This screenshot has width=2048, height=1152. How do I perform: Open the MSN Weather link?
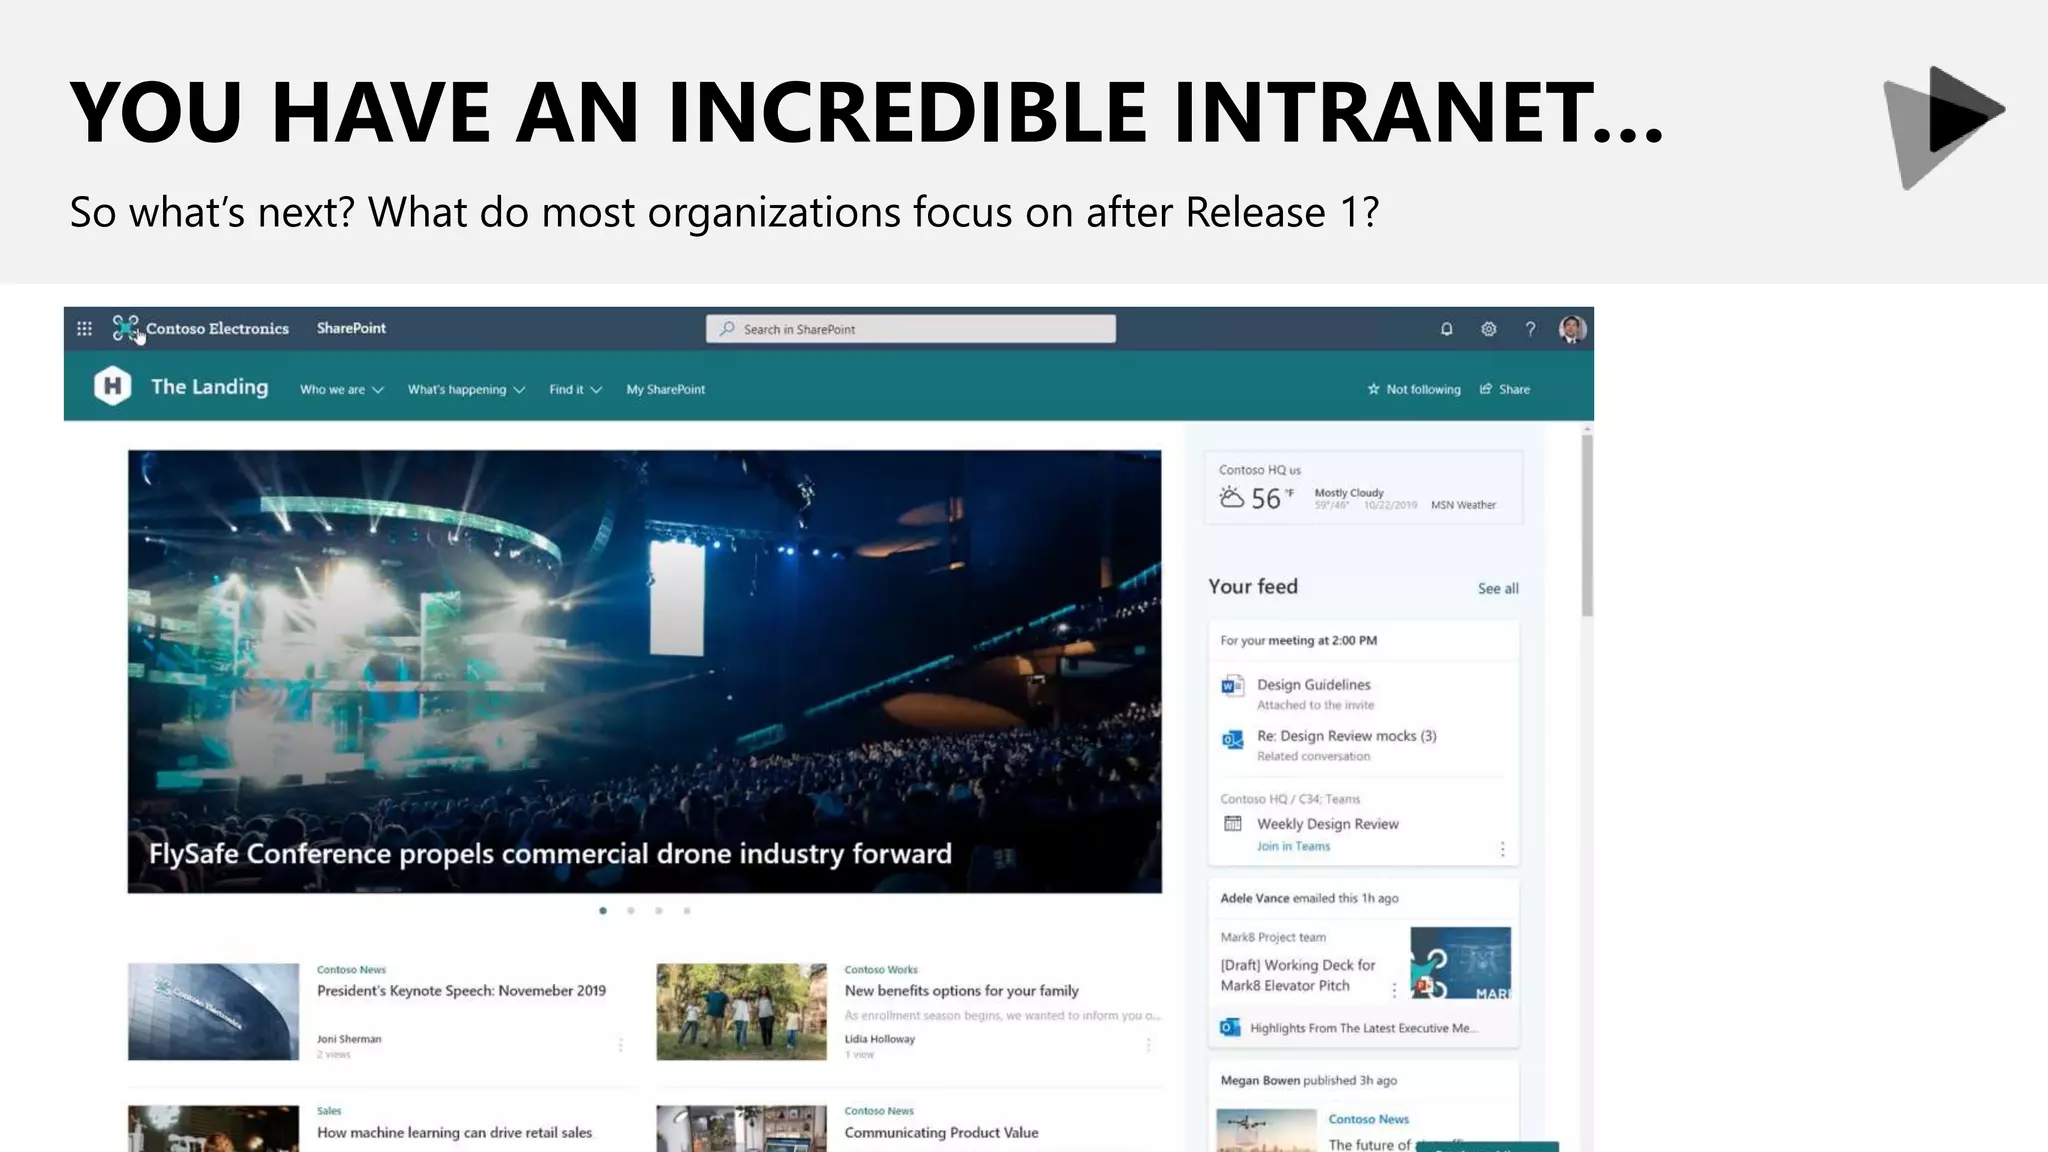coord(1463,505)
